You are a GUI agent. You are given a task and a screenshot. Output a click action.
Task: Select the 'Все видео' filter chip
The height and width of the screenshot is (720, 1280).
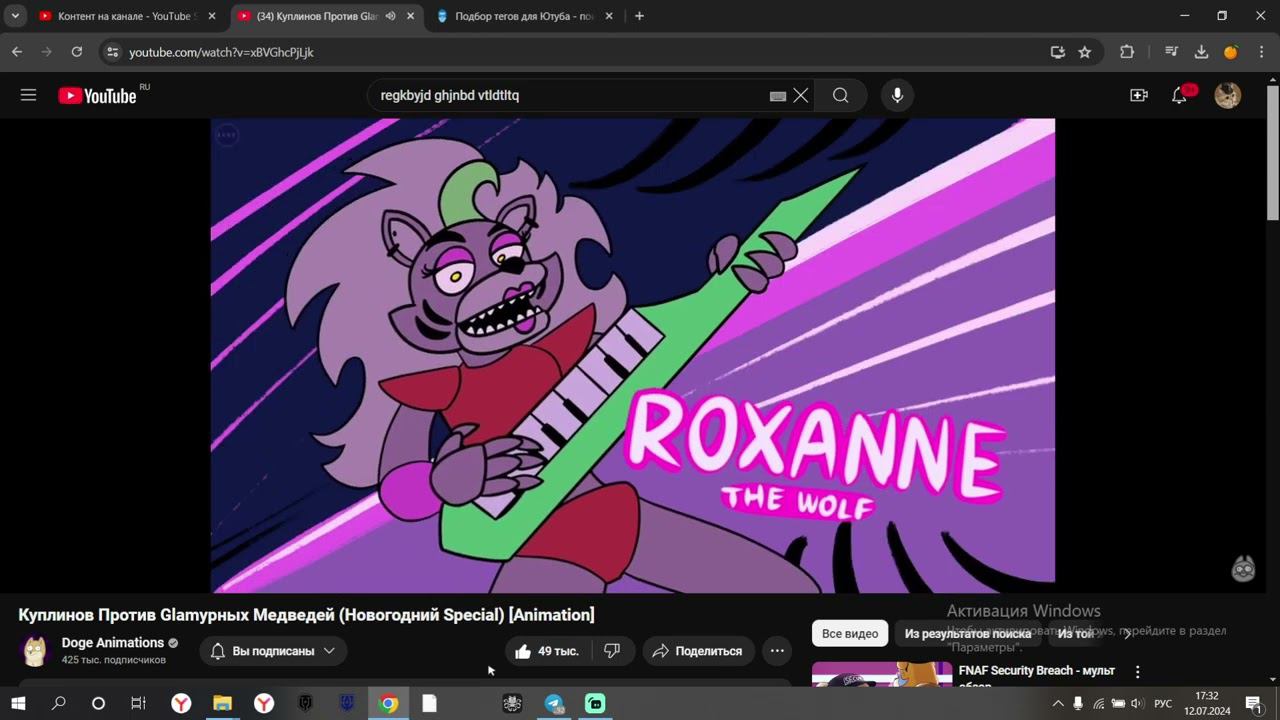849,634
